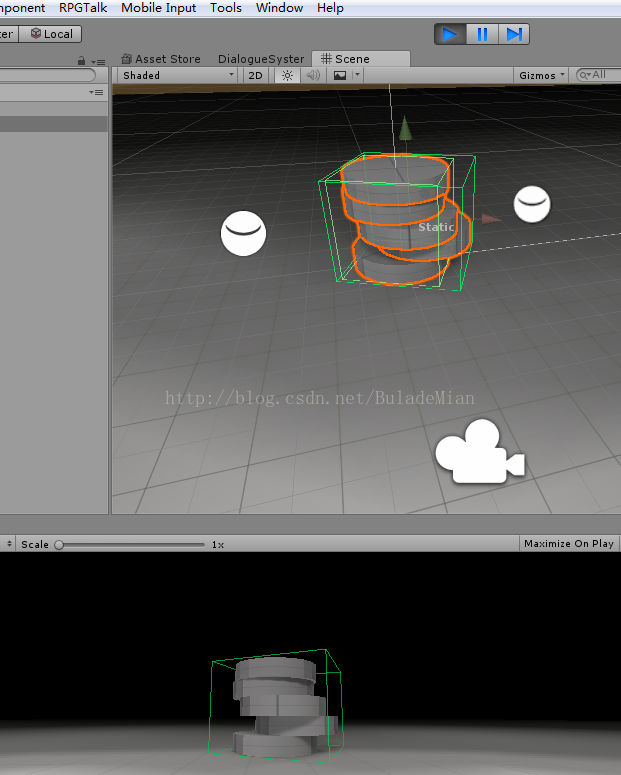Select the highlighted row in left panel
The height and width of the screenshot is (775, 621).
point(53,124)
